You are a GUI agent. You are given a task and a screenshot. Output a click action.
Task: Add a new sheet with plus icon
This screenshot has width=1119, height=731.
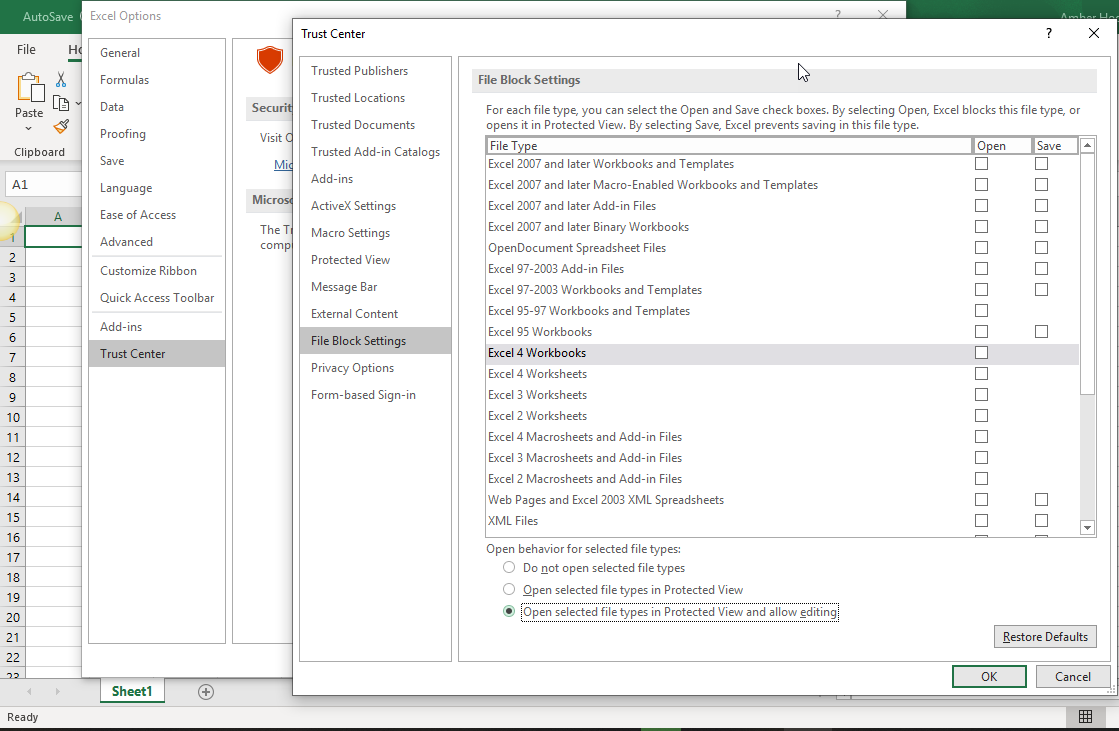click(206, 692)
